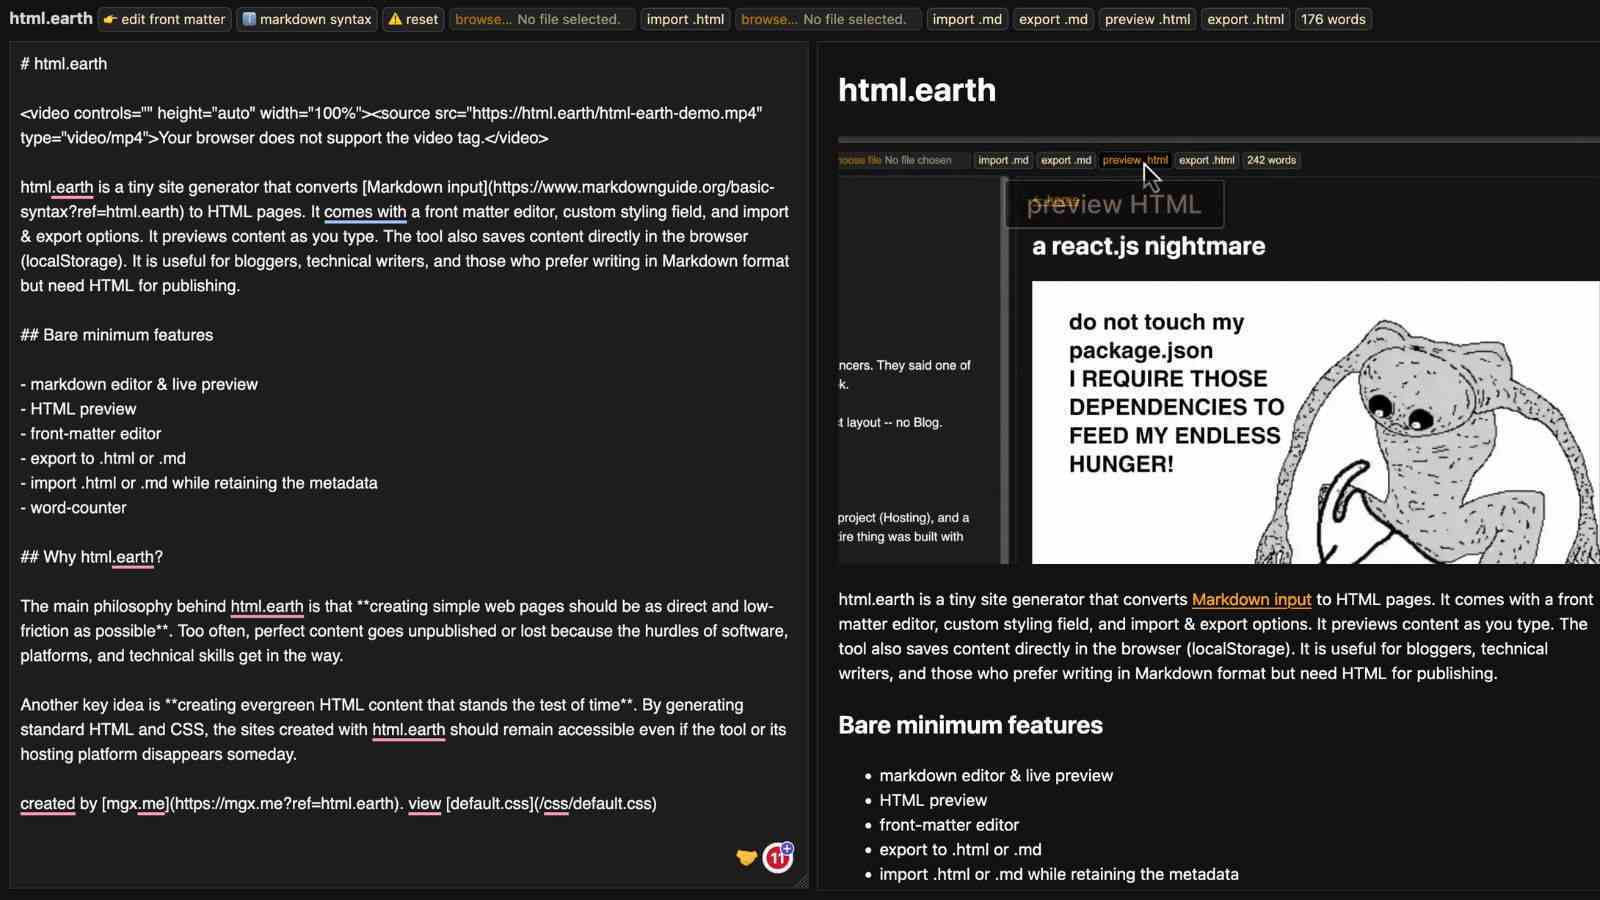Export the content as .md
The height and width of the screenshot is (900, 1600).
tap(1053, 19)
